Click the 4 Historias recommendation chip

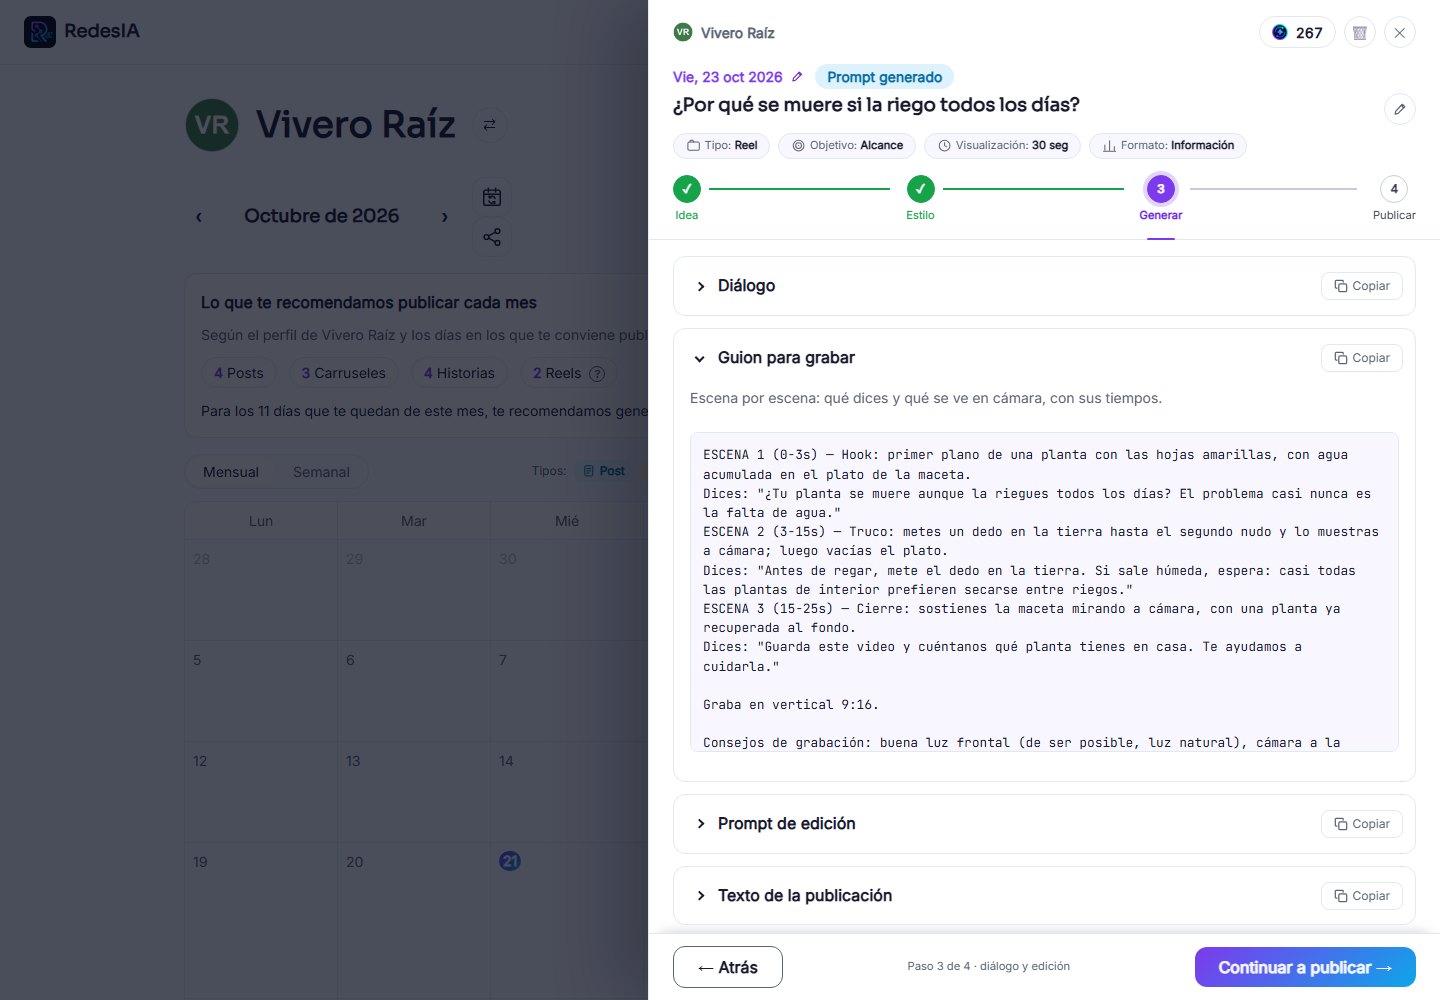(459, 373)
